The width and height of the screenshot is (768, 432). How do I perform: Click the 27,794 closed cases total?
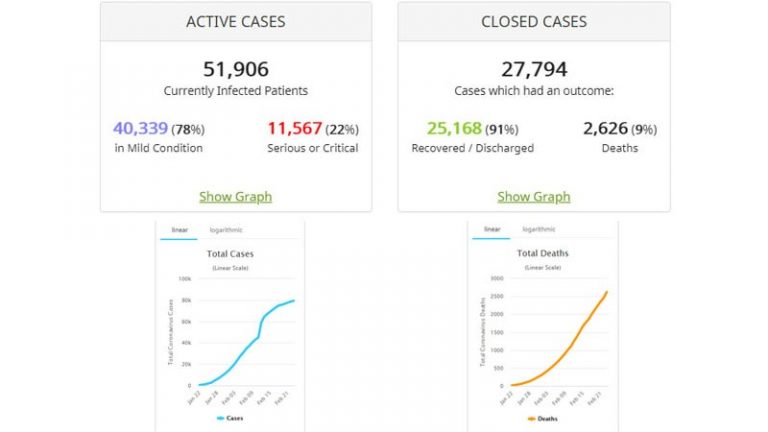[533, 70]
